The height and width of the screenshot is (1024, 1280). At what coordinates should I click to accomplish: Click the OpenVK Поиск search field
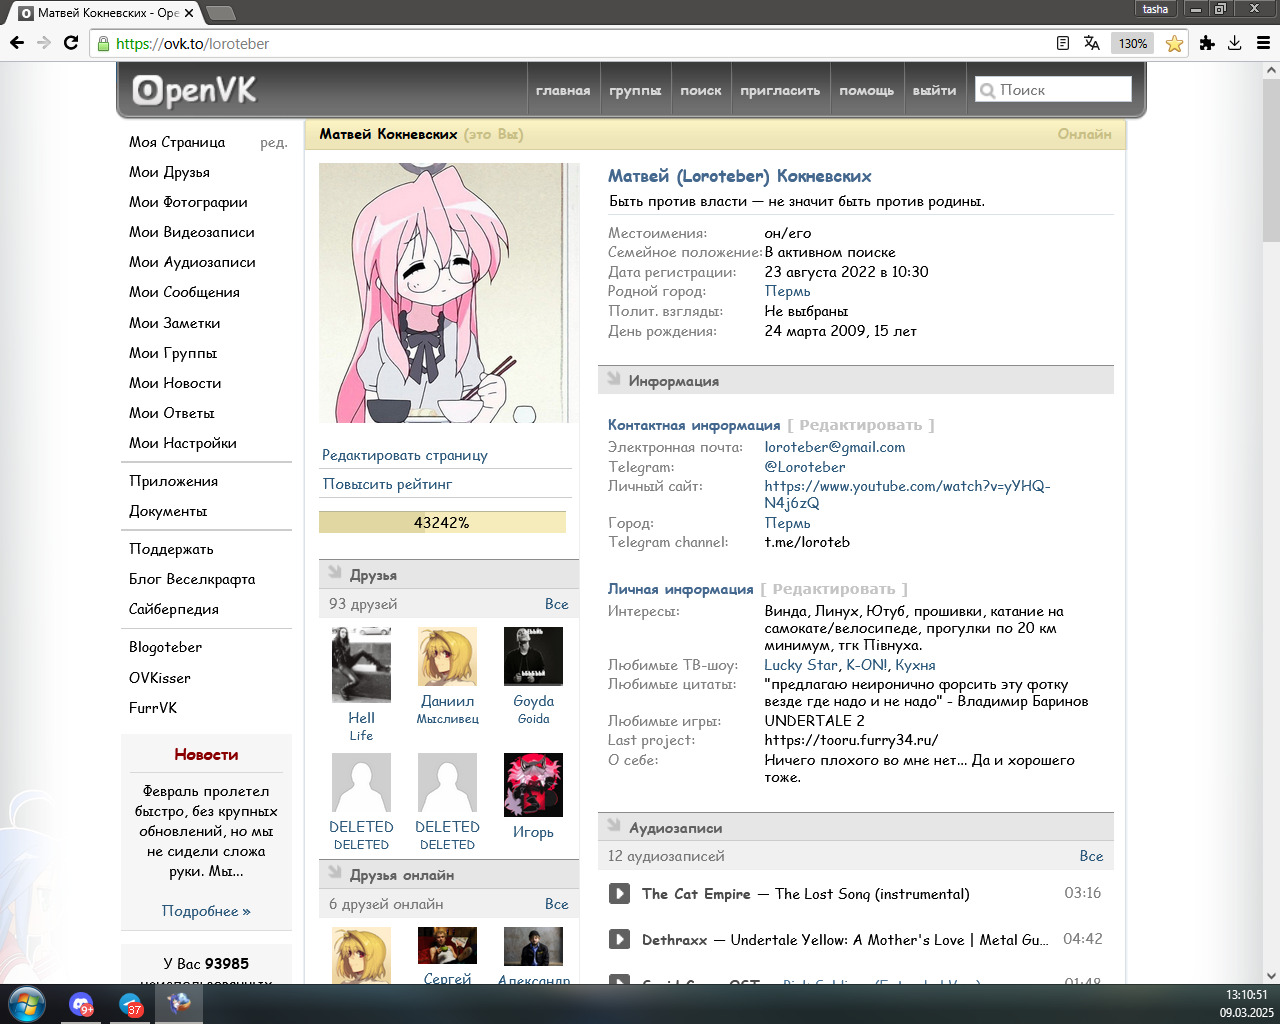[x=1053, y=90]
